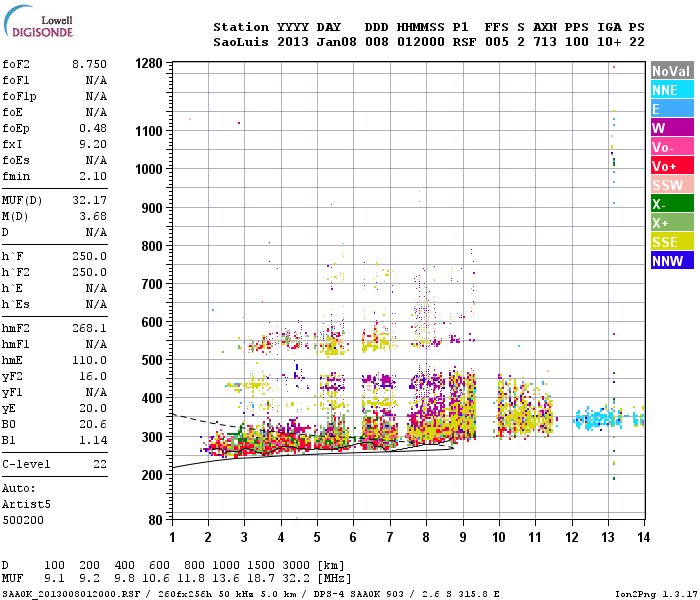The image size is (700, 600).
Task: Click the C-level value 22
Action: tap(100, 465)
